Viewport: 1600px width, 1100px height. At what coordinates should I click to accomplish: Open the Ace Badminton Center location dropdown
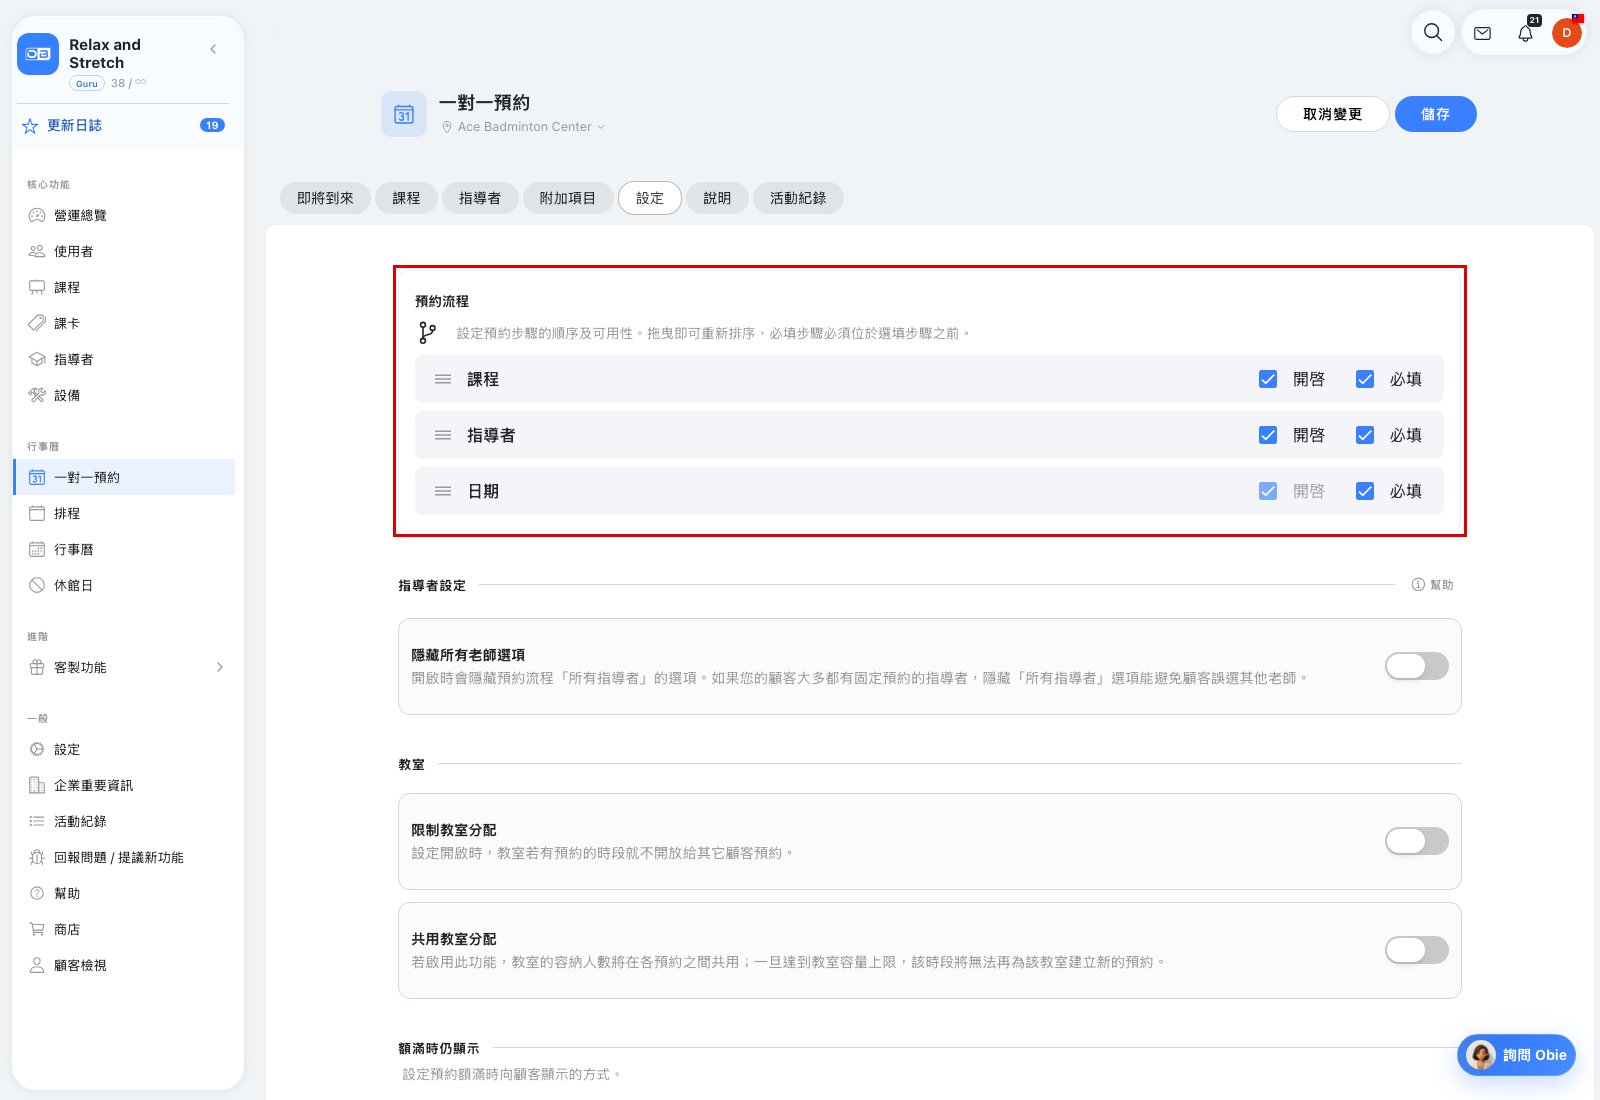click(x=523, y=127)
